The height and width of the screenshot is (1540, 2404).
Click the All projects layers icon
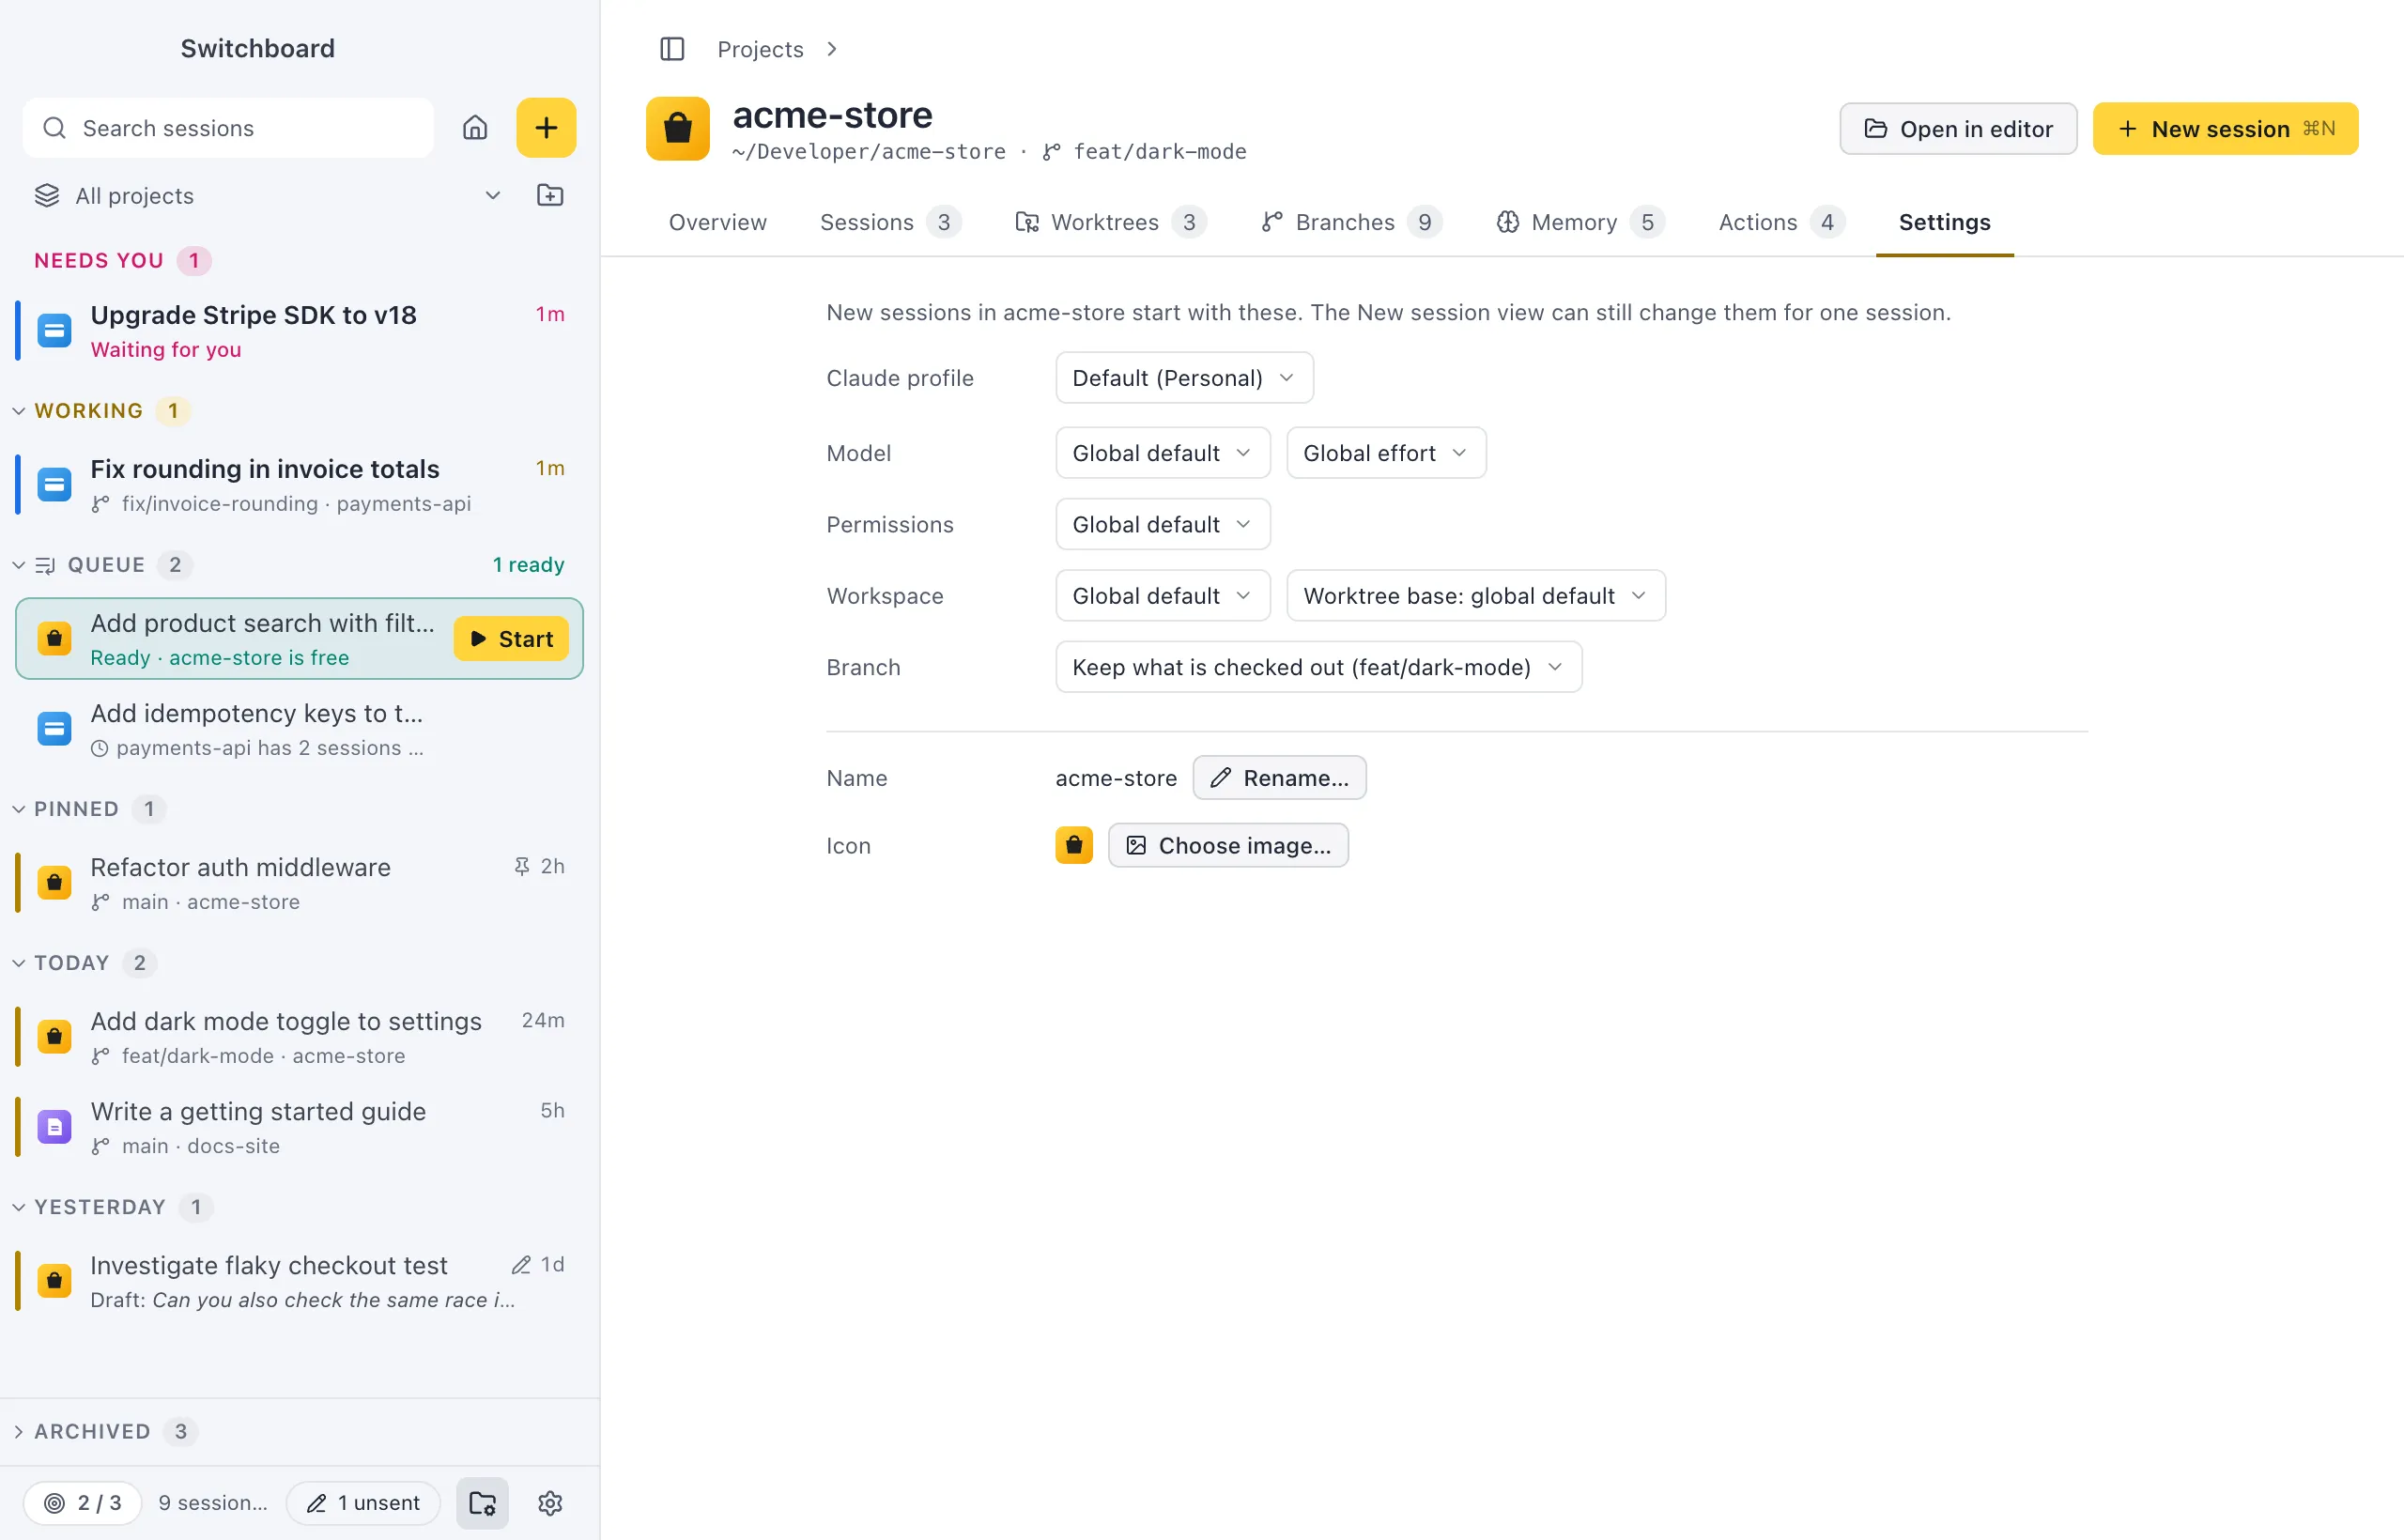click(x=47, y=195)
